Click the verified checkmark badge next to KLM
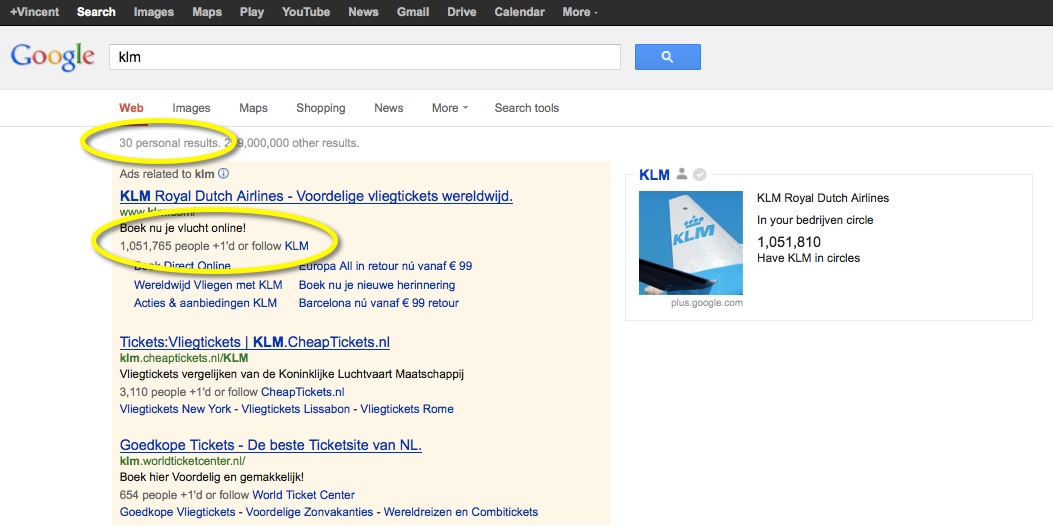 [700, 174]
